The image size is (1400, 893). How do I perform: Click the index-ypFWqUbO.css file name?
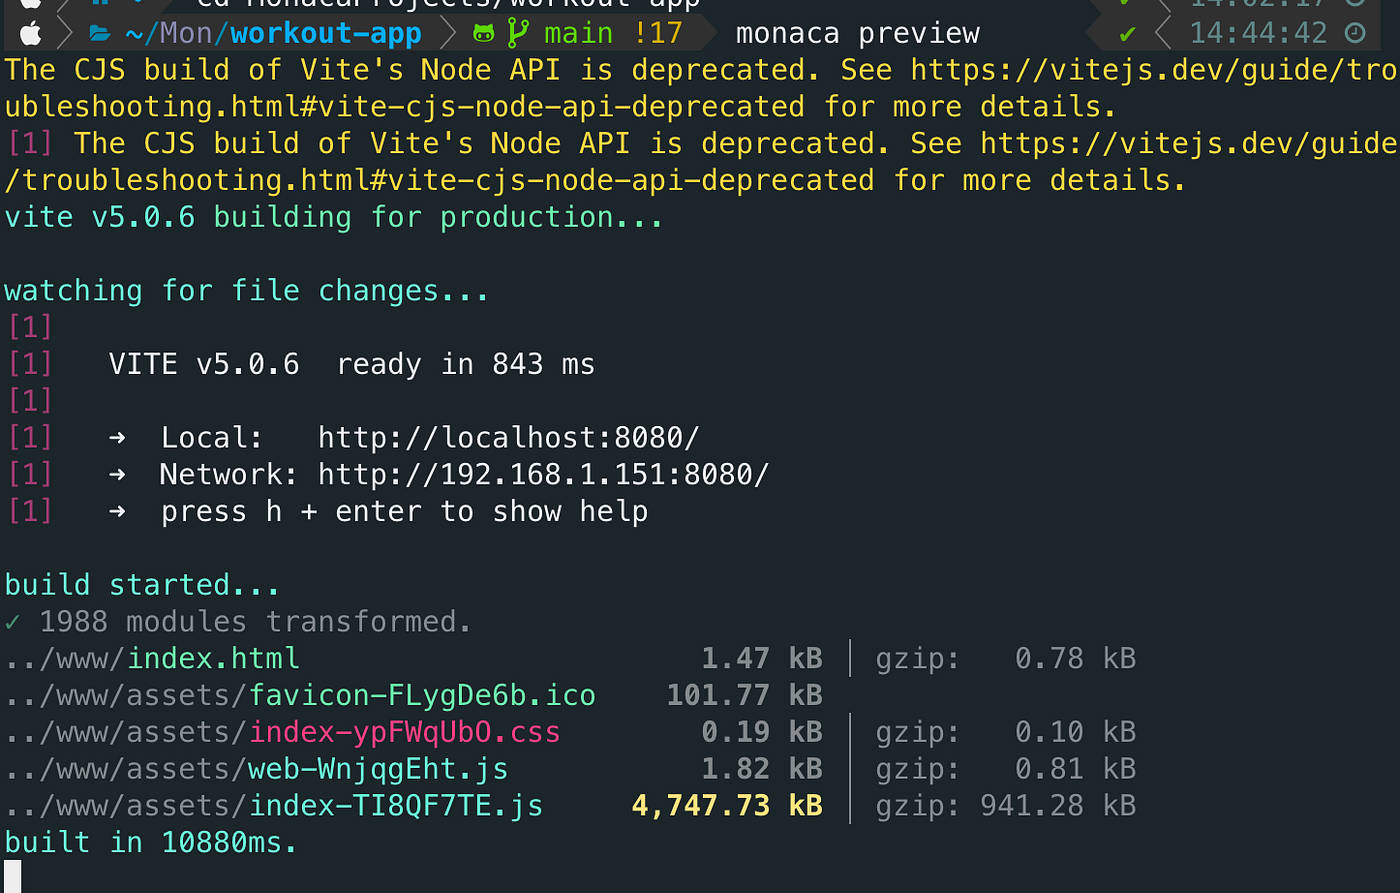(404, 732)
